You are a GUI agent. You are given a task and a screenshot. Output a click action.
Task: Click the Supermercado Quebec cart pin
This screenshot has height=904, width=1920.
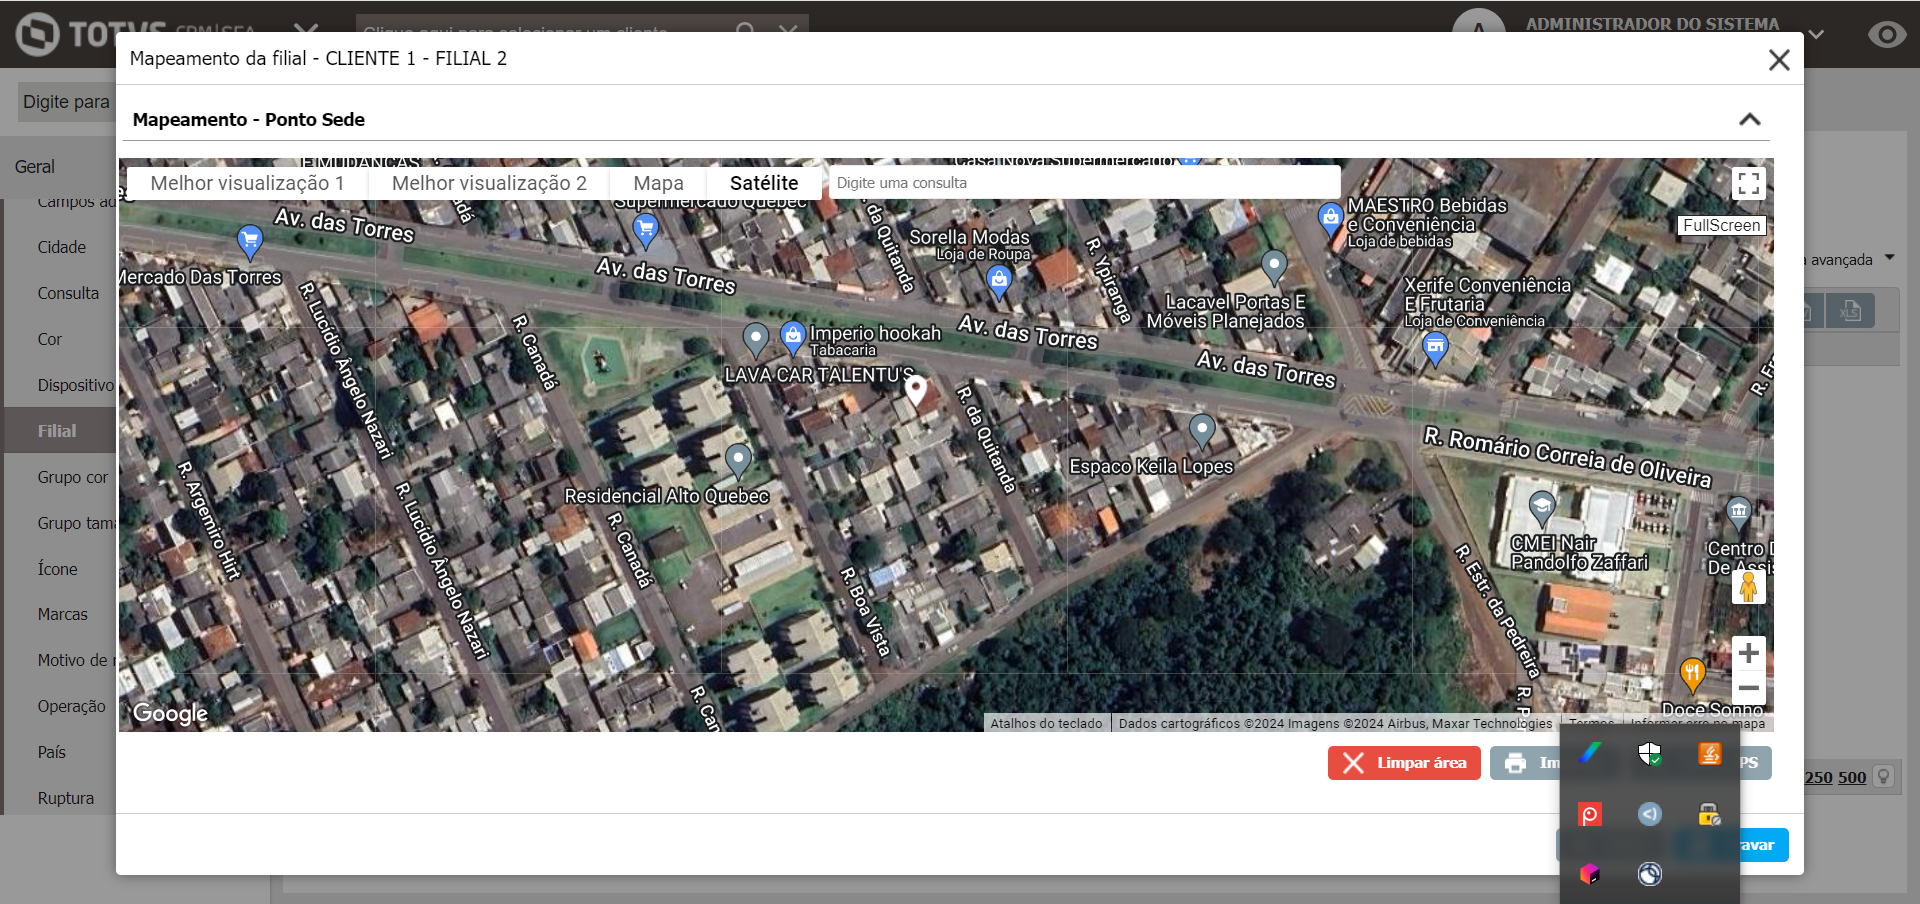(x=646, y=230)
